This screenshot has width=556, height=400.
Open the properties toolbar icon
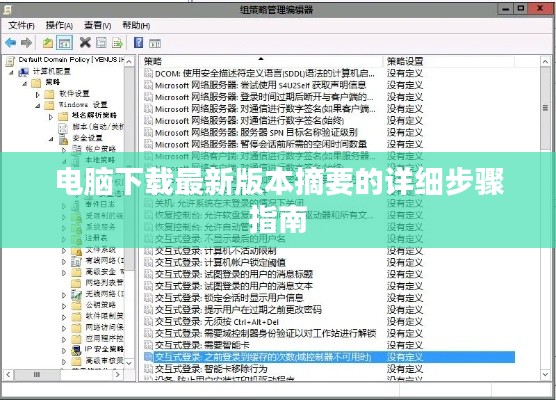tap(101, 43)
